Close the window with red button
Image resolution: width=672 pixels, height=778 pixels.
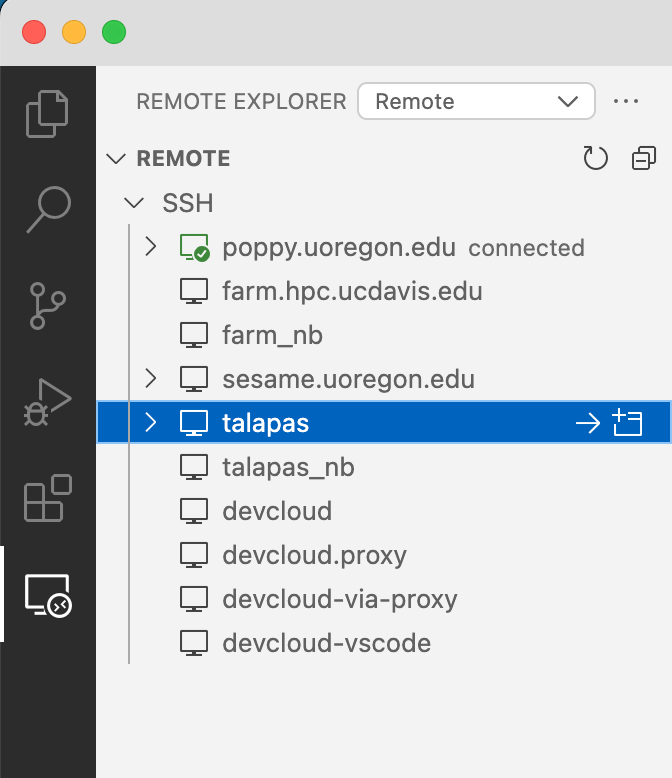[34, 32]
